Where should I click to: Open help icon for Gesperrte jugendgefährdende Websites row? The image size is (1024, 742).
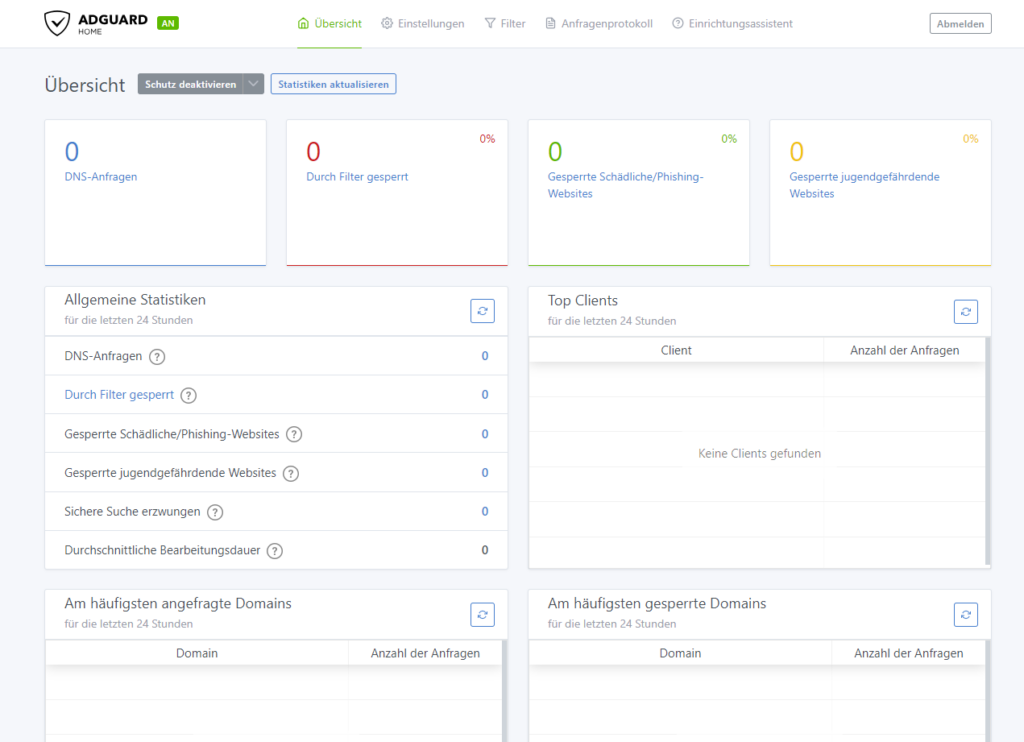point(291,474)
